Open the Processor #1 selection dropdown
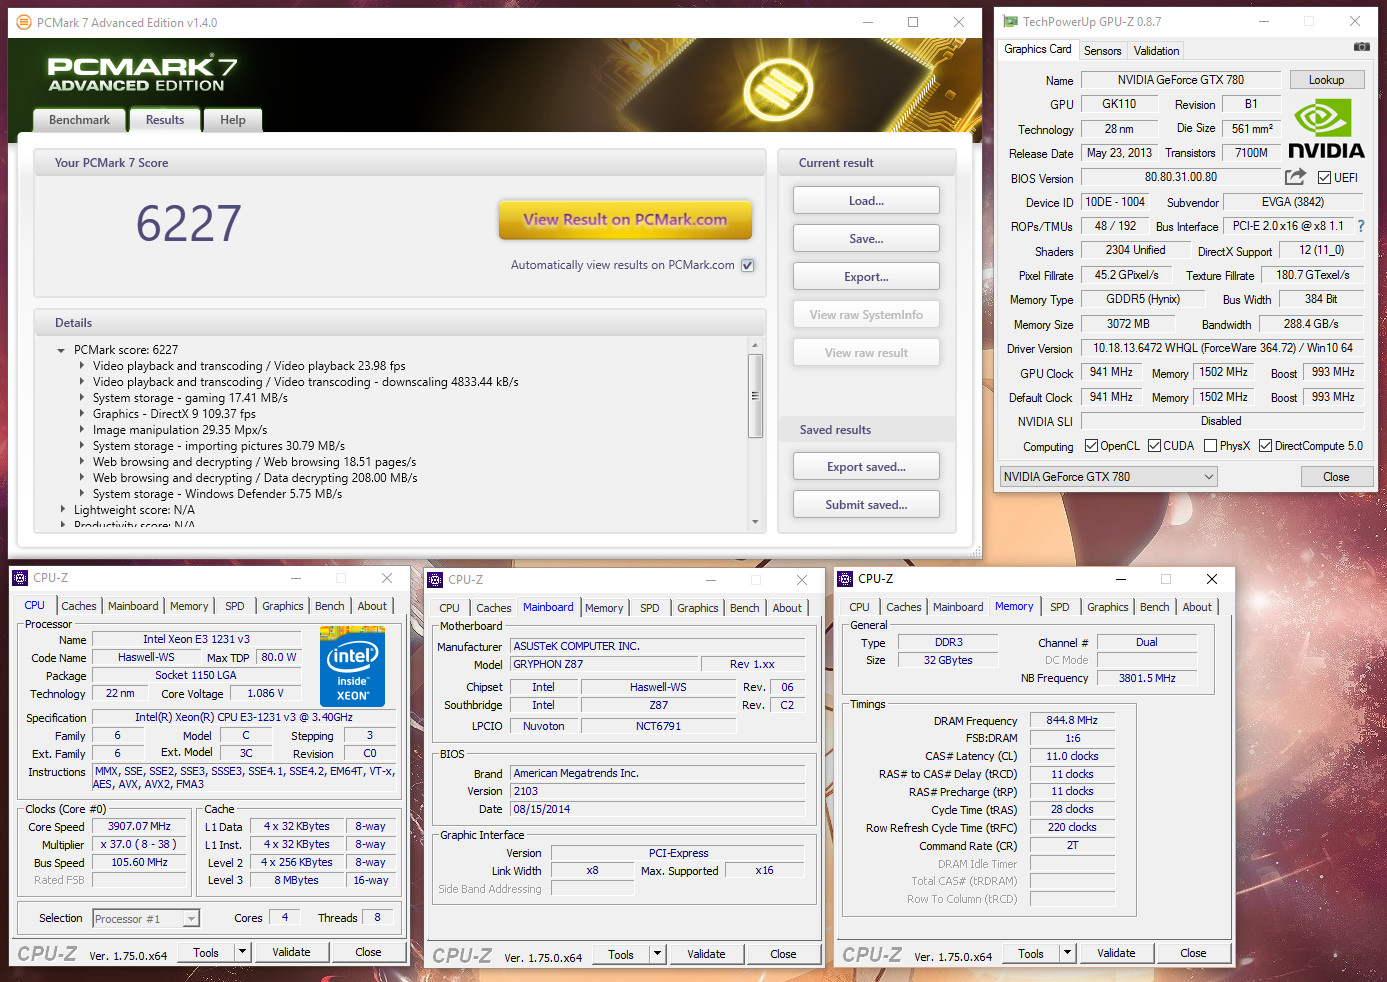The image size is (1387, 982). (146, 918)
